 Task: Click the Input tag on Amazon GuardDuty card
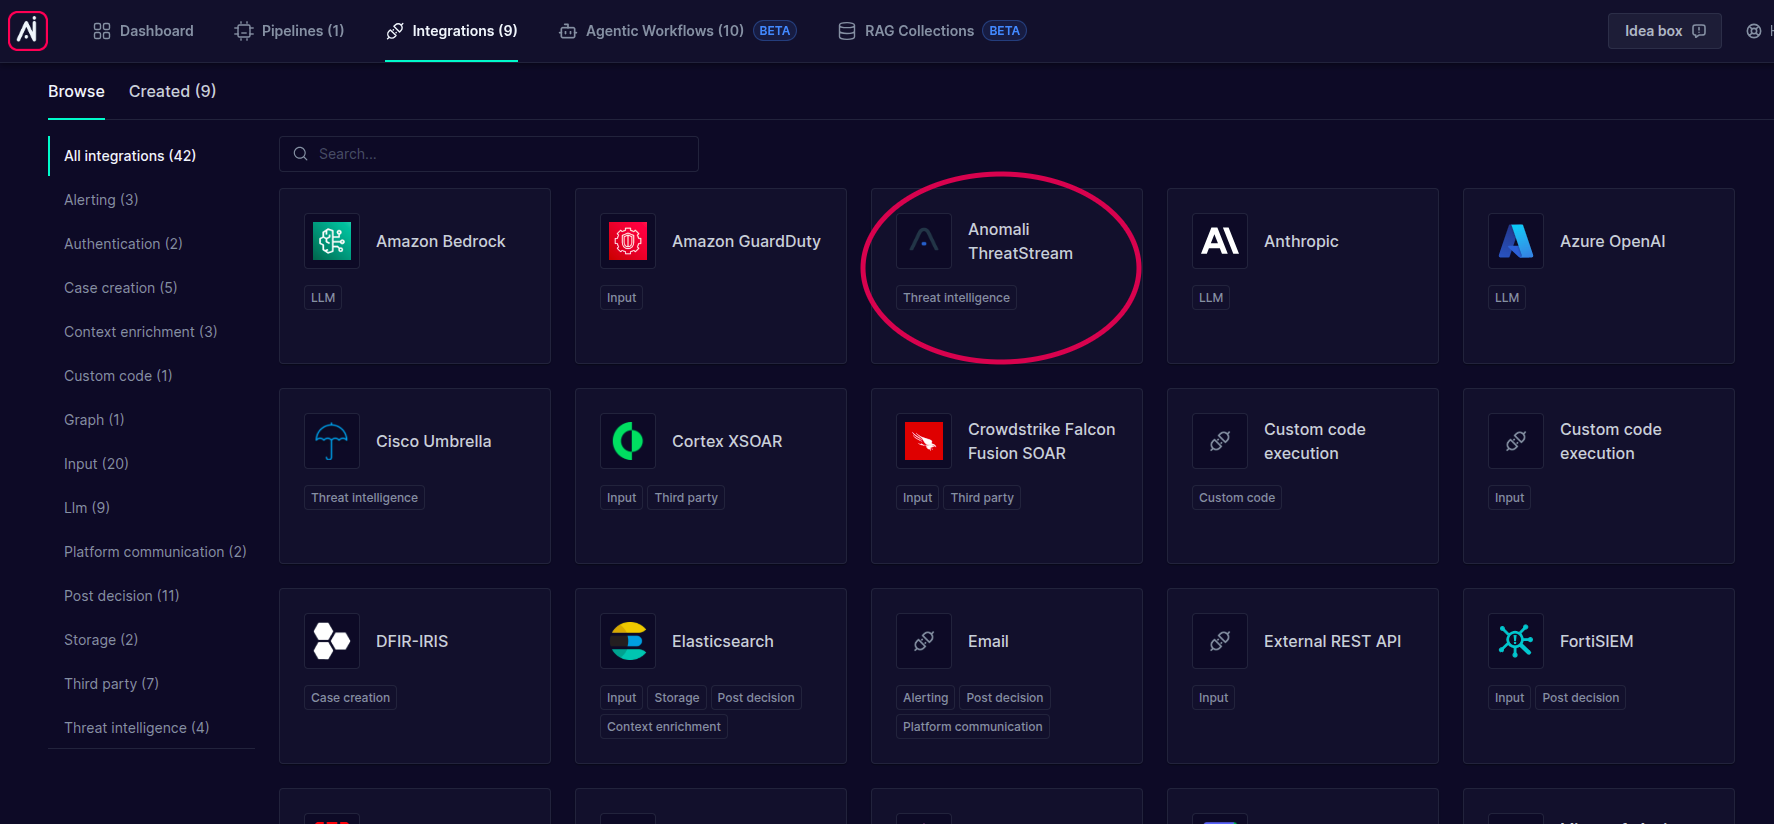pyautogui.click(x=621, y=298)
